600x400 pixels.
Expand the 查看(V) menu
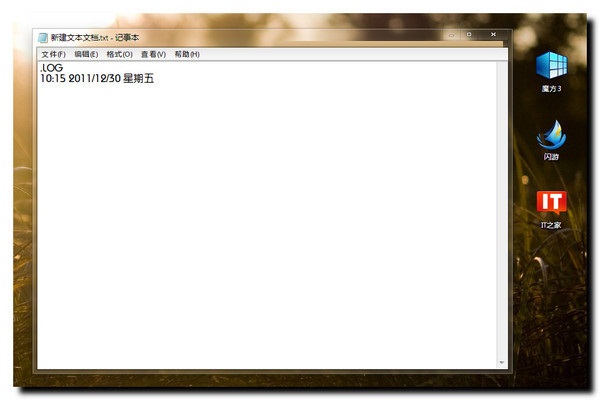click(x=153, y=54)
